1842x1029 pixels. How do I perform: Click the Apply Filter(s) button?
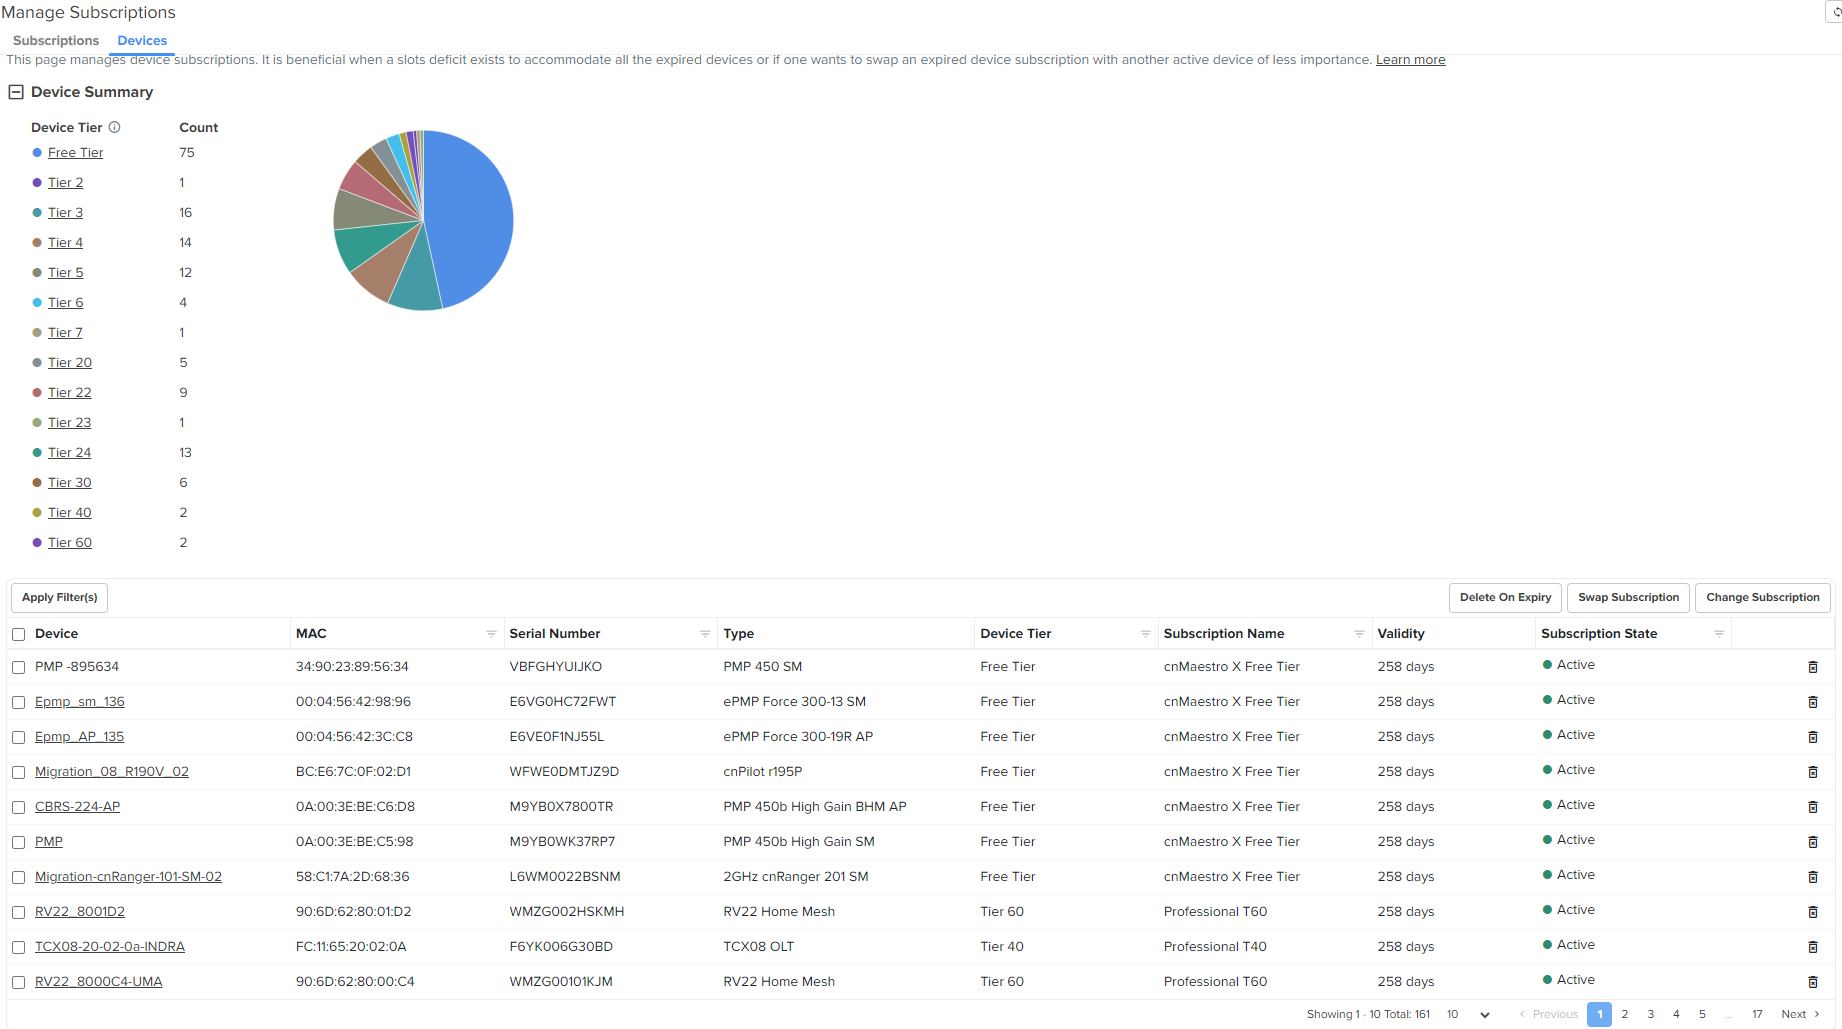pyautogui.click(x=60, y=598)
